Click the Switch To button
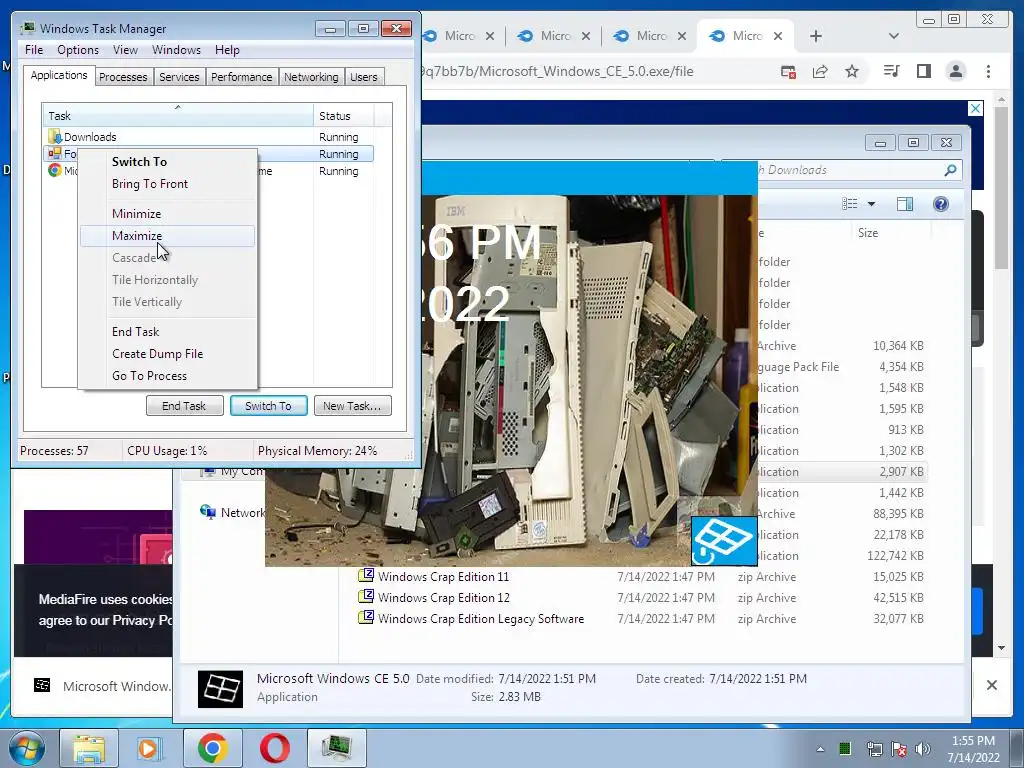The height and width of the screenshot is (768, 1024). point(268,406)
